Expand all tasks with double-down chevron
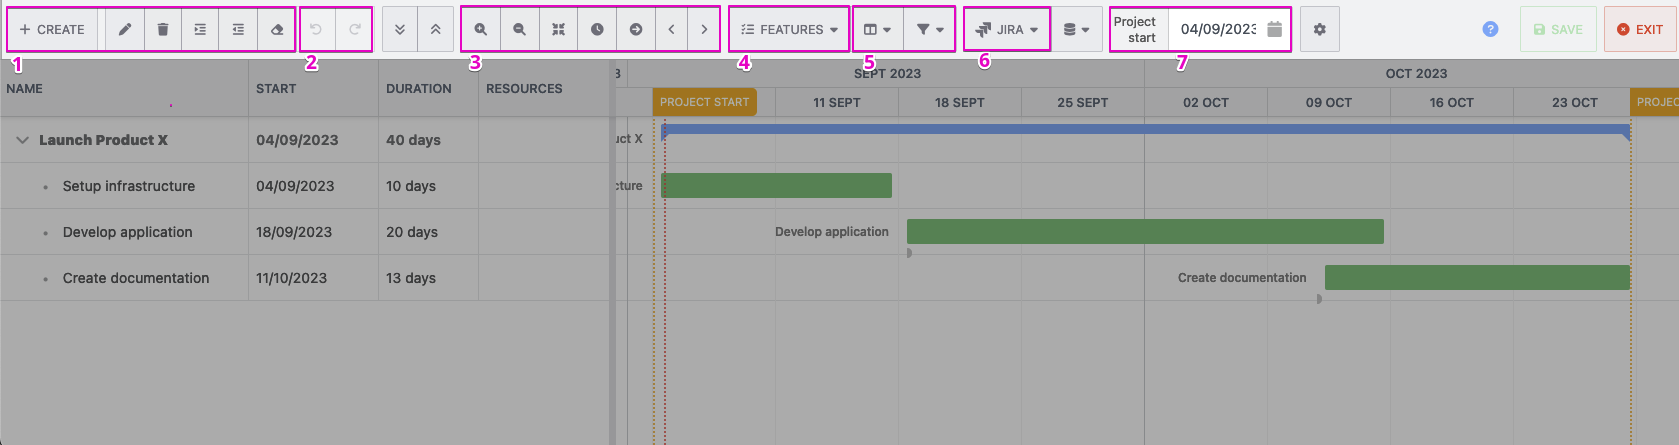The height and width of the screenshot is (445, 1679). [x=400, y=30]
